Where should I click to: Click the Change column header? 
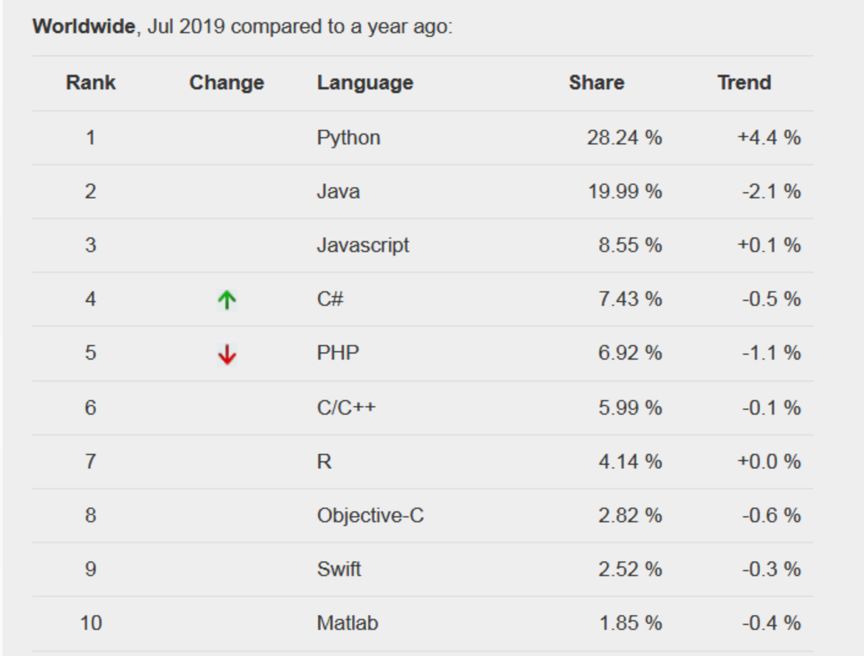[x=227, y=83]
